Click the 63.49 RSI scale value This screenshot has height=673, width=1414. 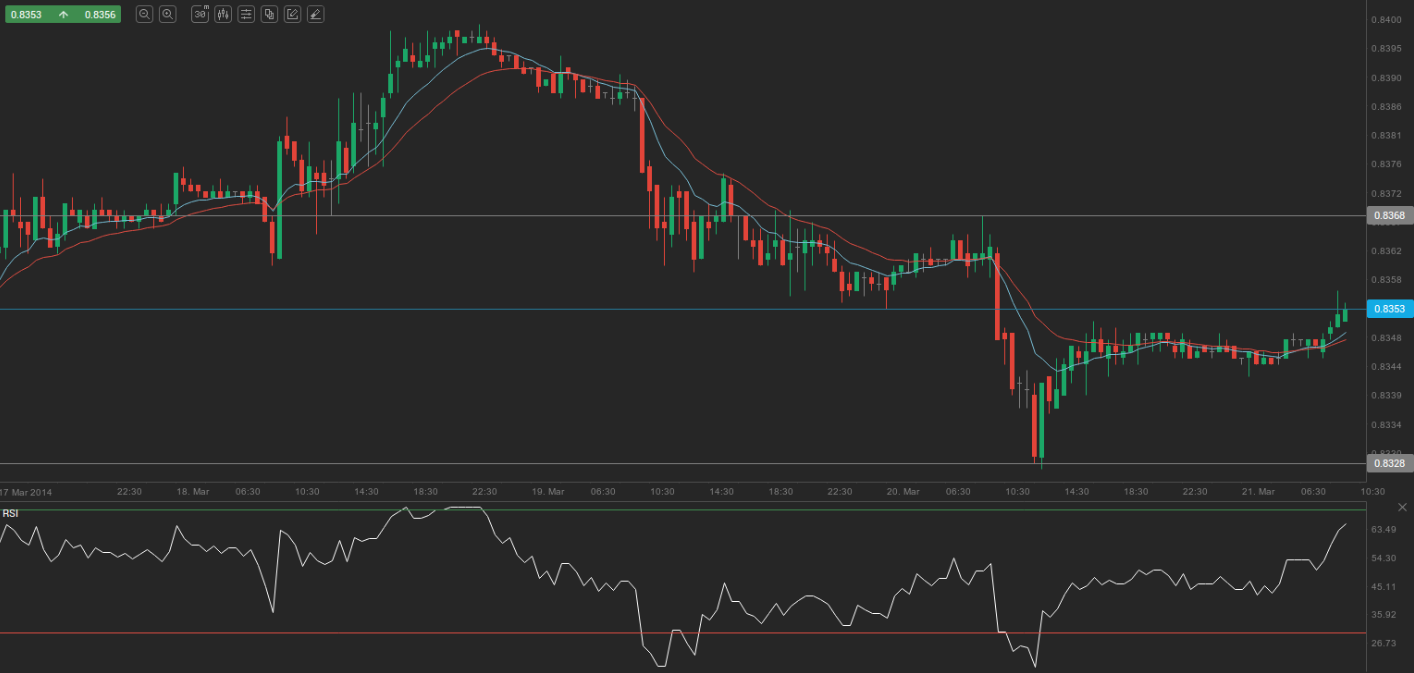pos(1384,529)
